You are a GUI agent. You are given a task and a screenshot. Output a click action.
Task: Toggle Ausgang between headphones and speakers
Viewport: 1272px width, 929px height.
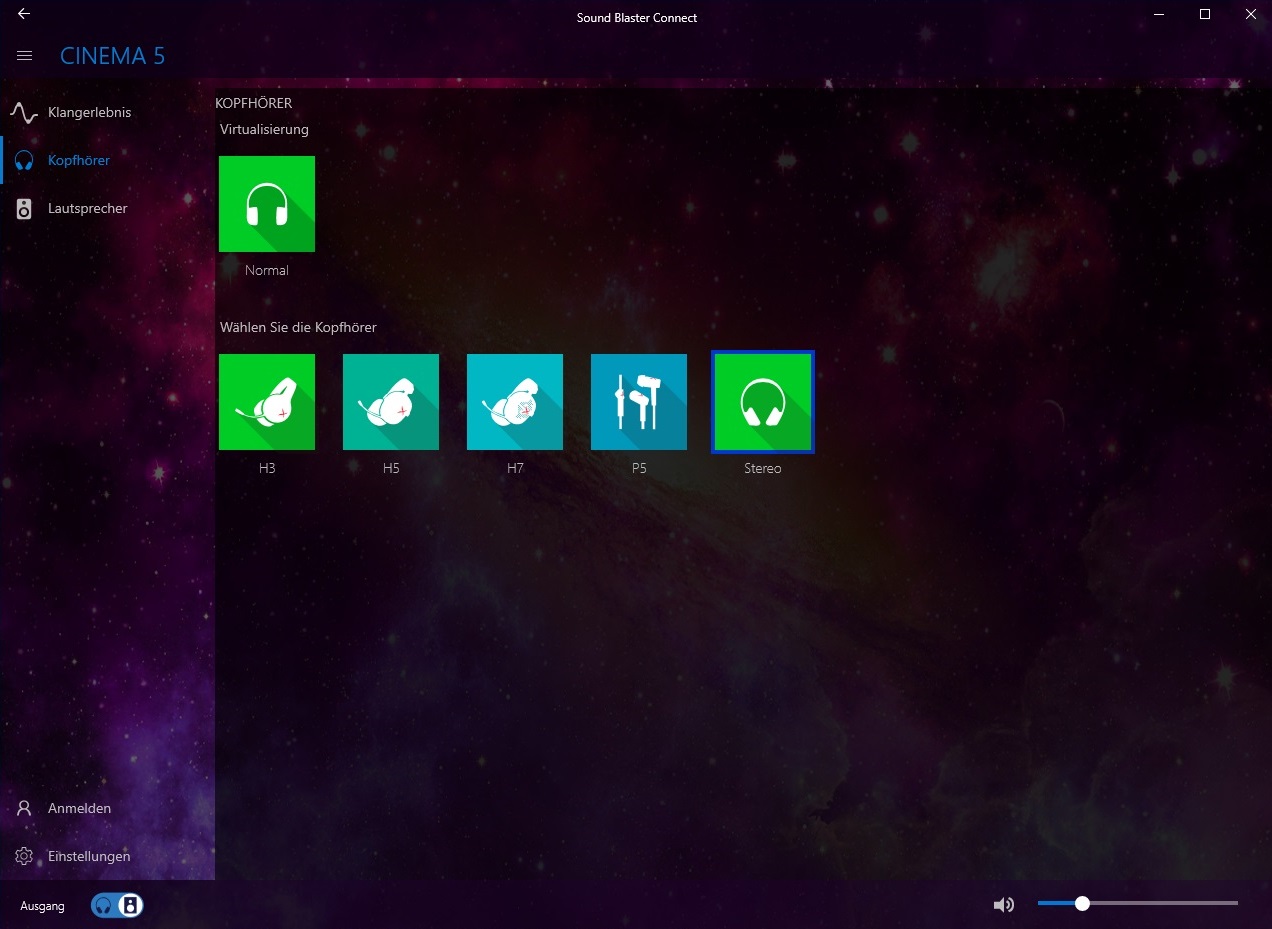point(117,905)
